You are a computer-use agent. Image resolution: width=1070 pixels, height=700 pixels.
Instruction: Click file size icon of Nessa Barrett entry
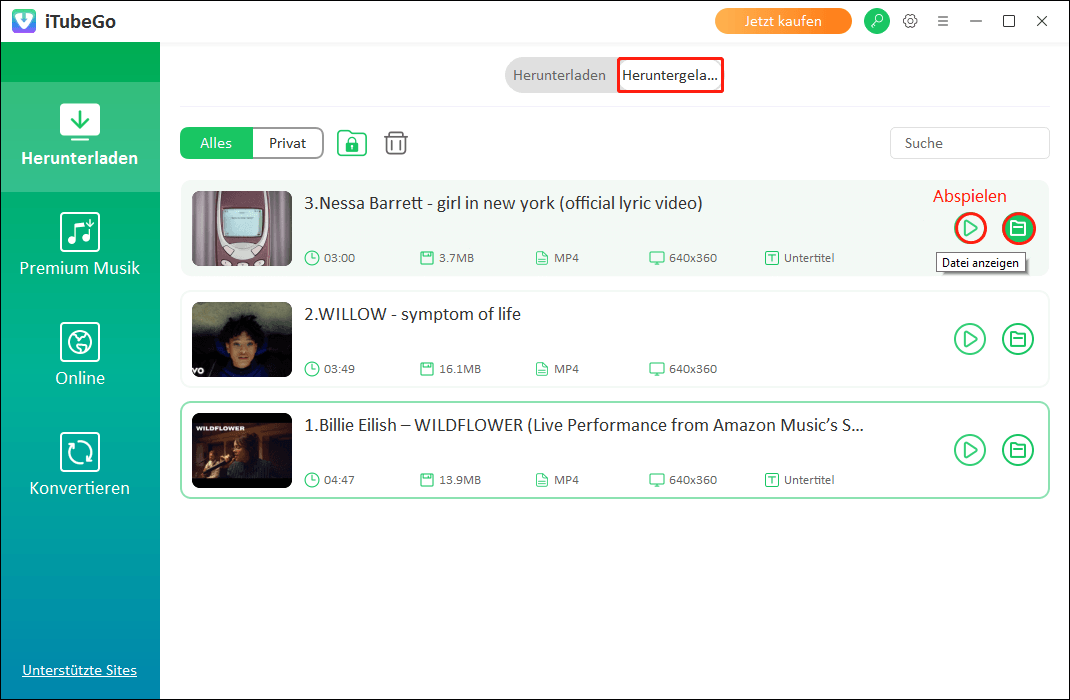pos(427,258)
